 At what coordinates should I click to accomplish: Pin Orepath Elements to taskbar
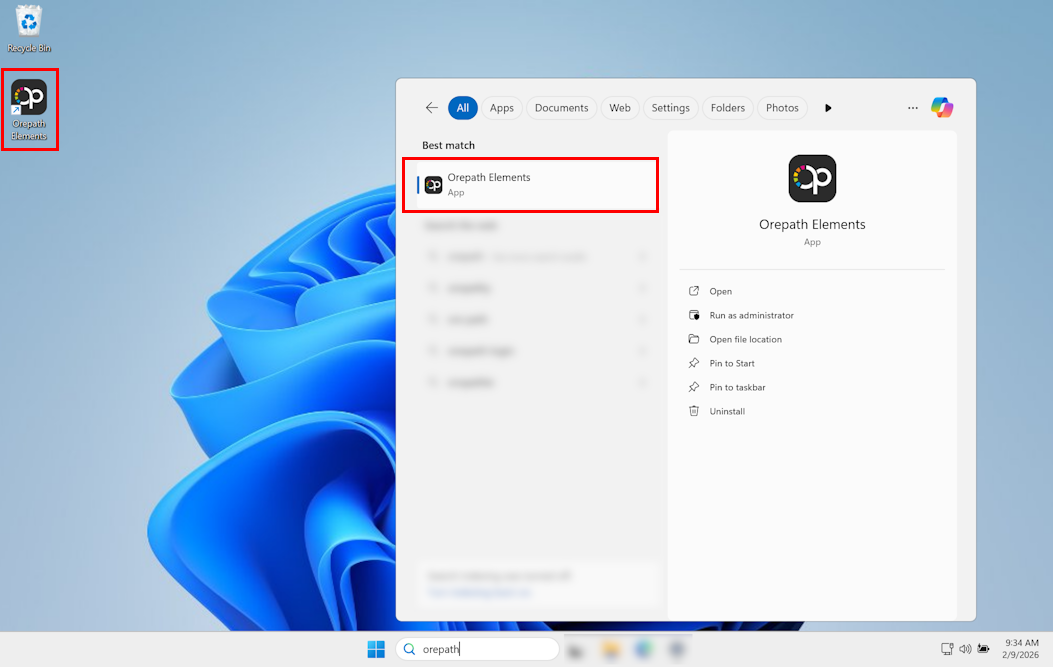(x=737, y=387)
